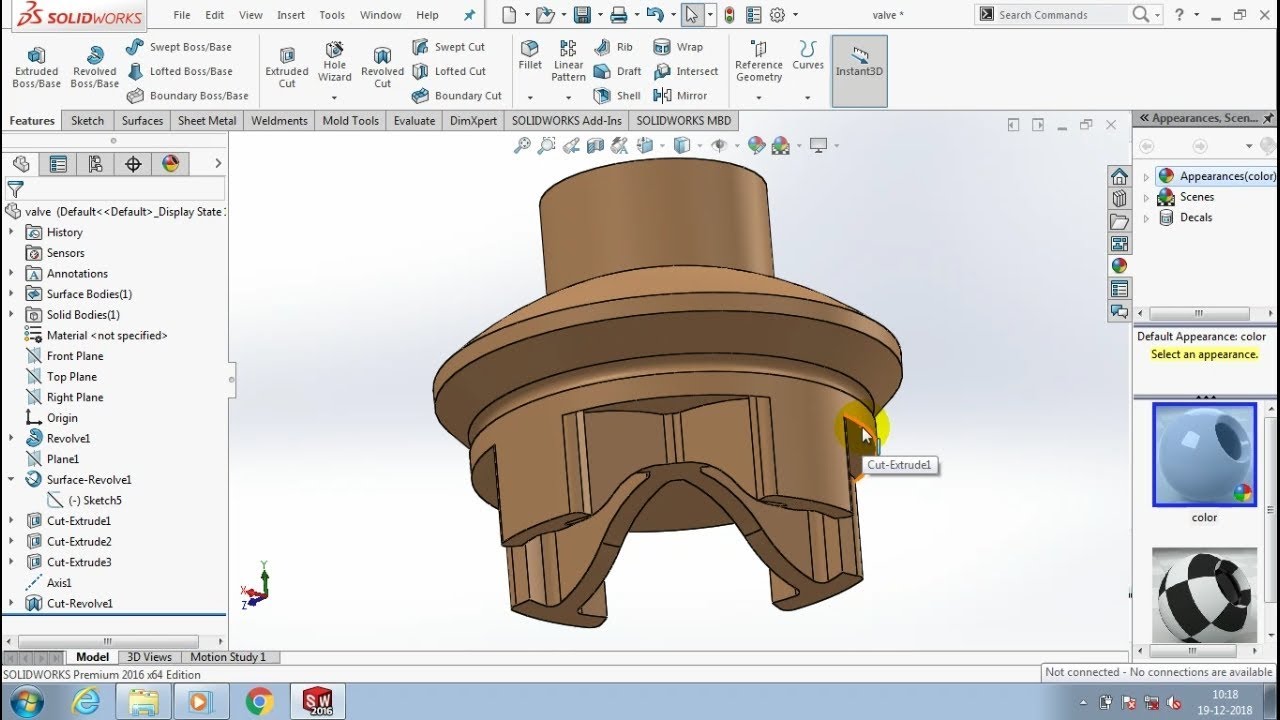Image resolution: width=1280 pixels, height=720 pixels.
Task: Open the Insert menu
Action: 291,15
